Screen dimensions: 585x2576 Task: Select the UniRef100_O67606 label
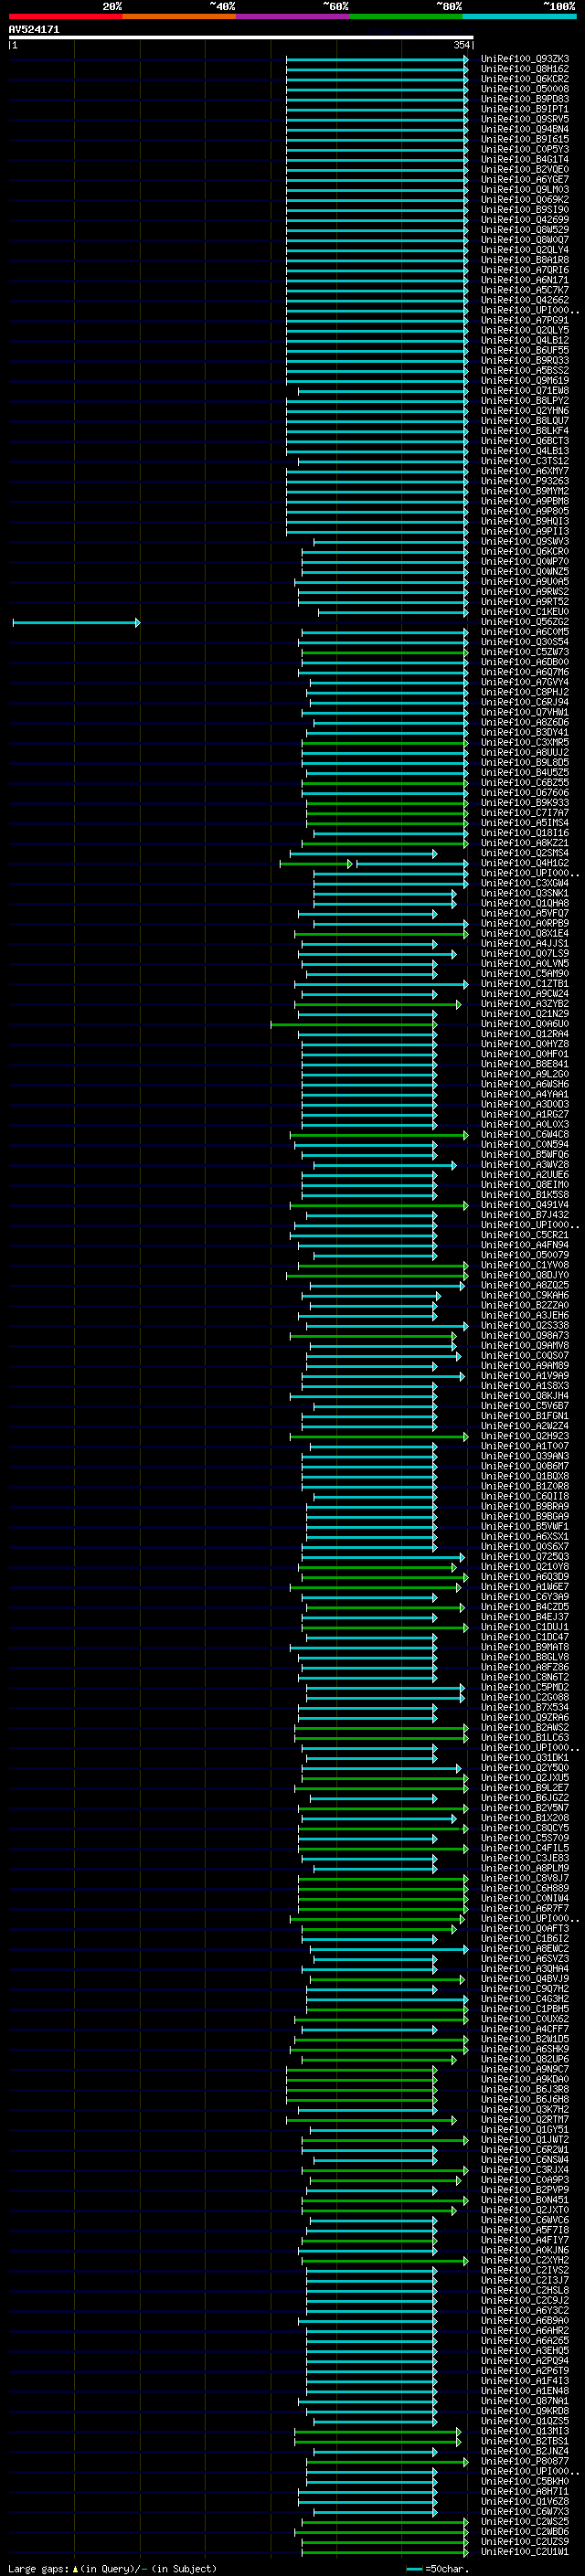(524, 793)
